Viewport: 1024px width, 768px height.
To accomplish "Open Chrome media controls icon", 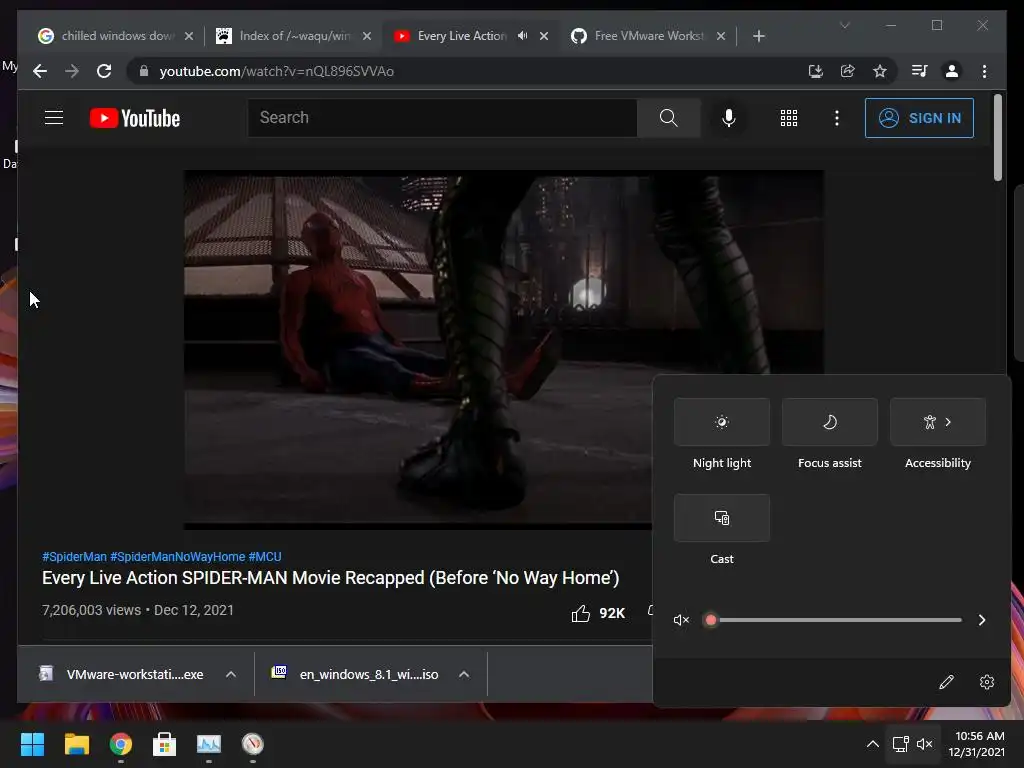I will point(920,71).
